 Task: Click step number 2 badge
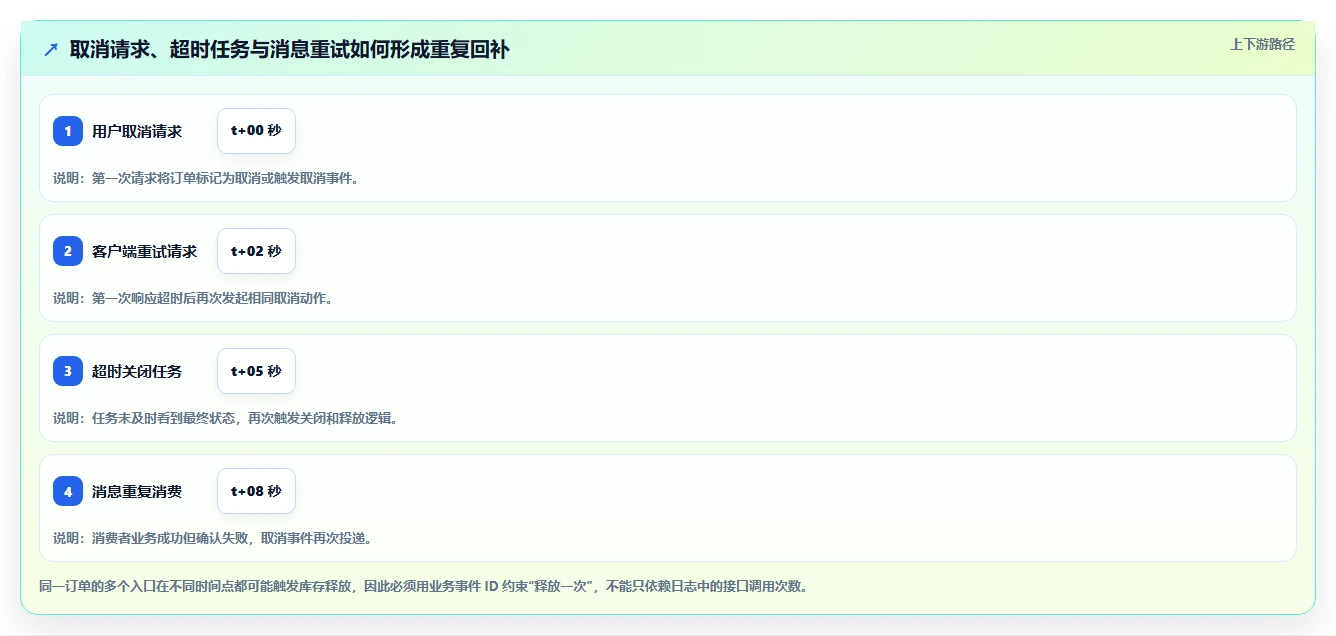(68, 251)
